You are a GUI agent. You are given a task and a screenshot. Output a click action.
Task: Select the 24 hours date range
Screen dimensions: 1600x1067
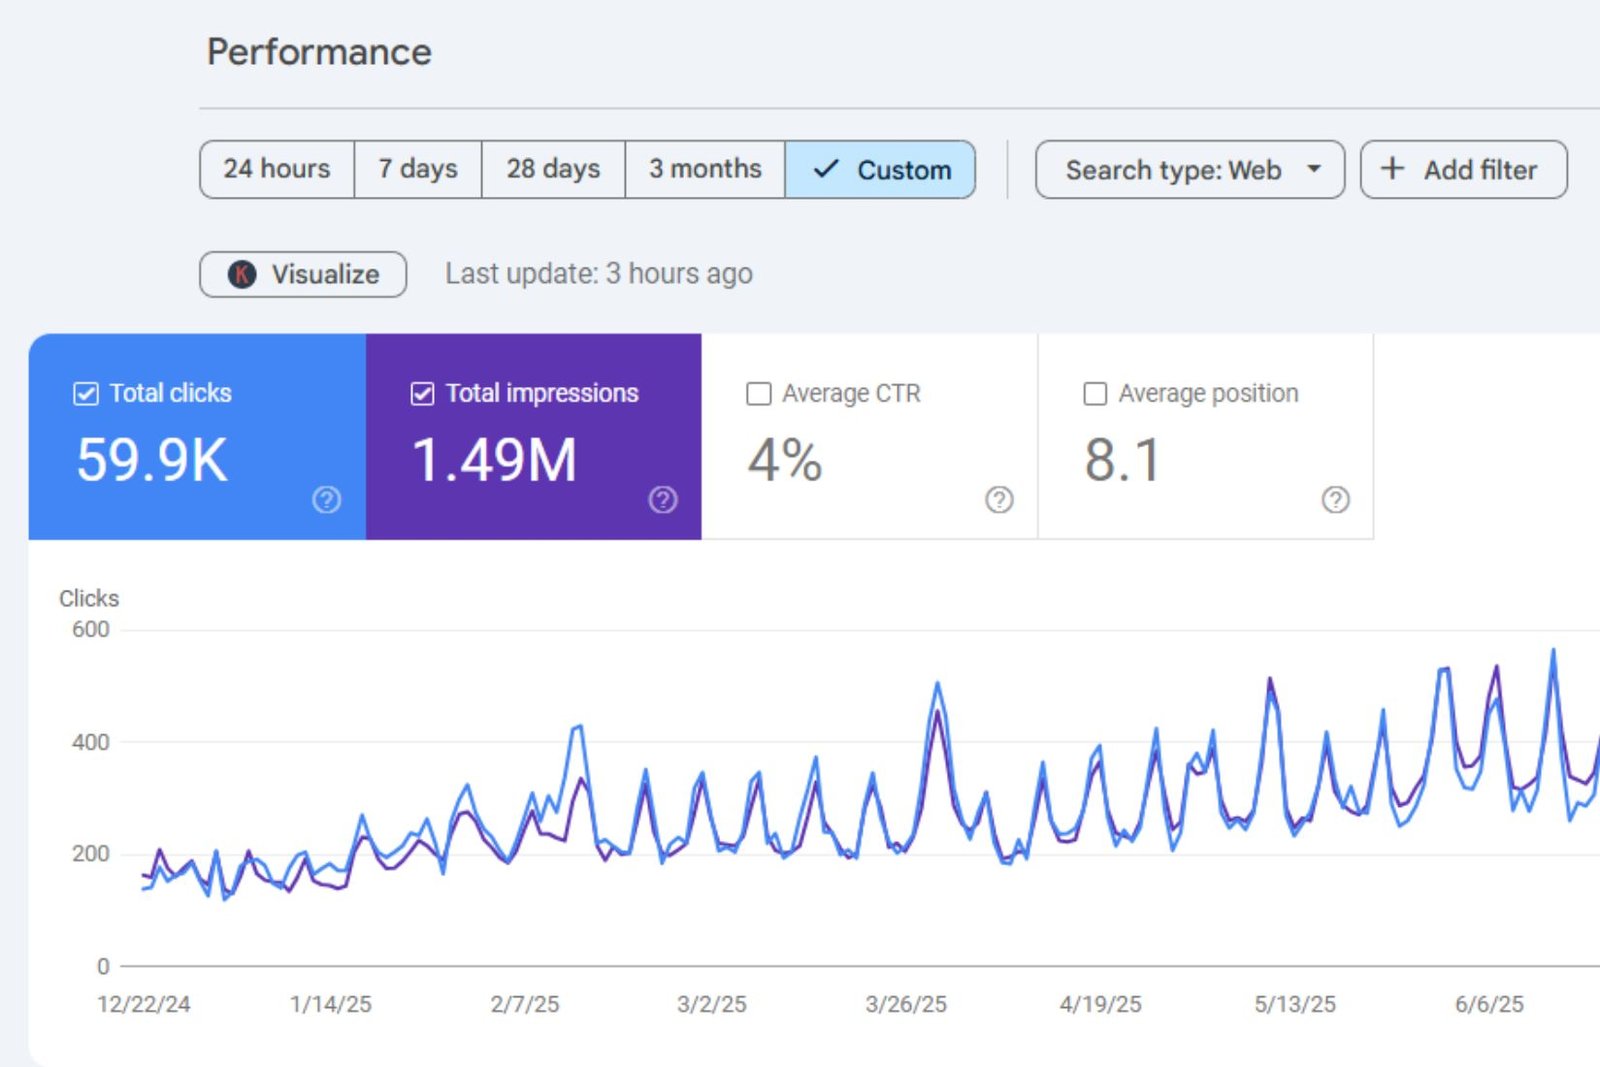coord(277,169)
